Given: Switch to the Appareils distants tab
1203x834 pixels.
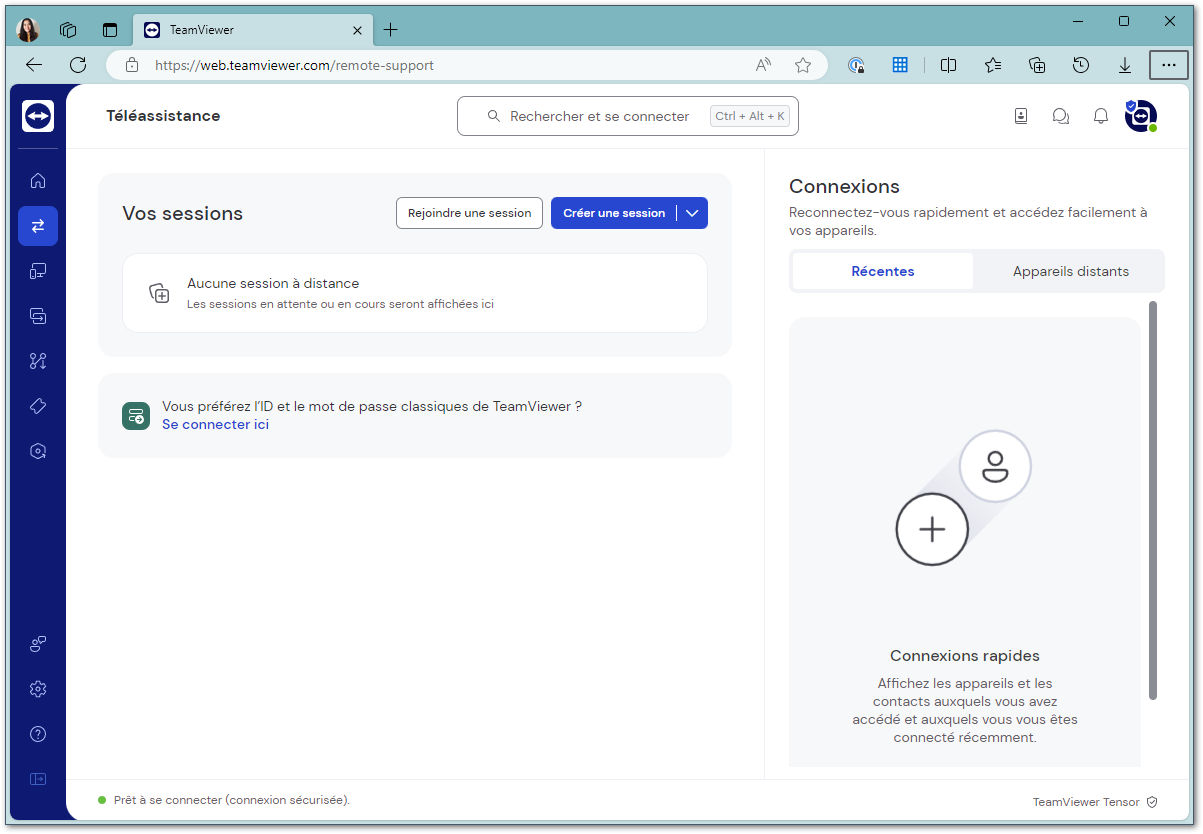Looking at the screenshot, I should point(1070,271).
